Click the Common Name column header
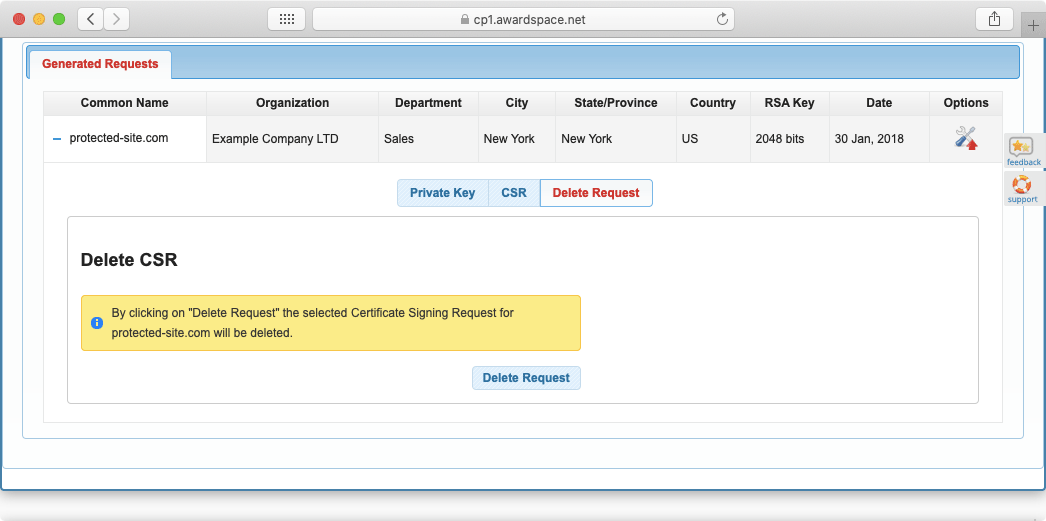The image size is (1046, 521). point(124,103)
